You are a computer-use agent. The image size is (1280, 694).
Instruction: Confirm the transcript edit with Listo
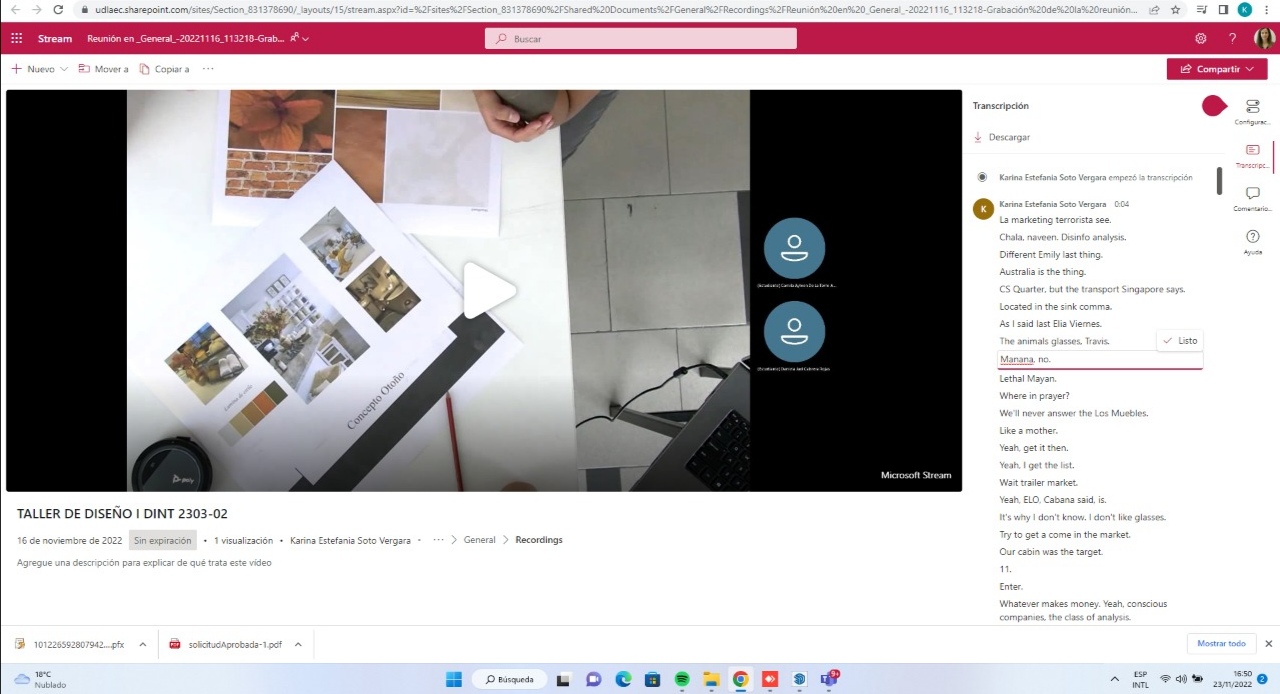pyautogui.click(x=1179, y=340)
